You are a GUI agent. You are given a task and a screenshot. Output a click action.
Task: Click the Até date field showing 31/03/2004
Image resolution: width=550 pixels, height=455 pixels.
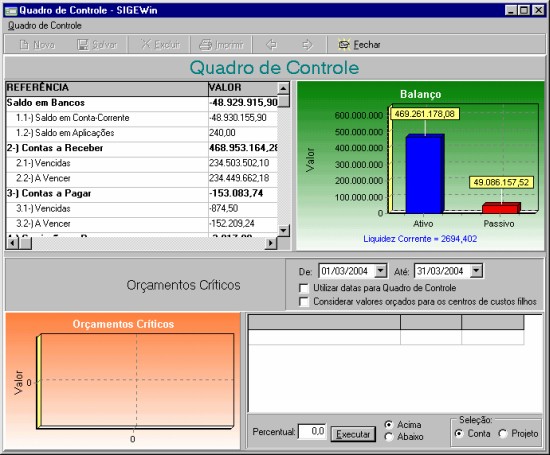[x=442, y=271]
